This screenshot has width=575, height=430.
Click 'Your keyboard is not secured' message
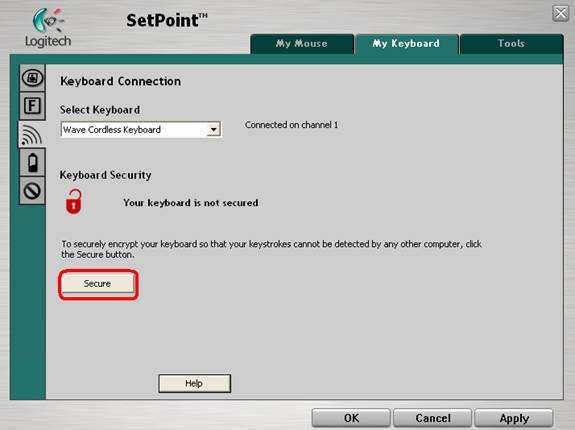(191, 203)
